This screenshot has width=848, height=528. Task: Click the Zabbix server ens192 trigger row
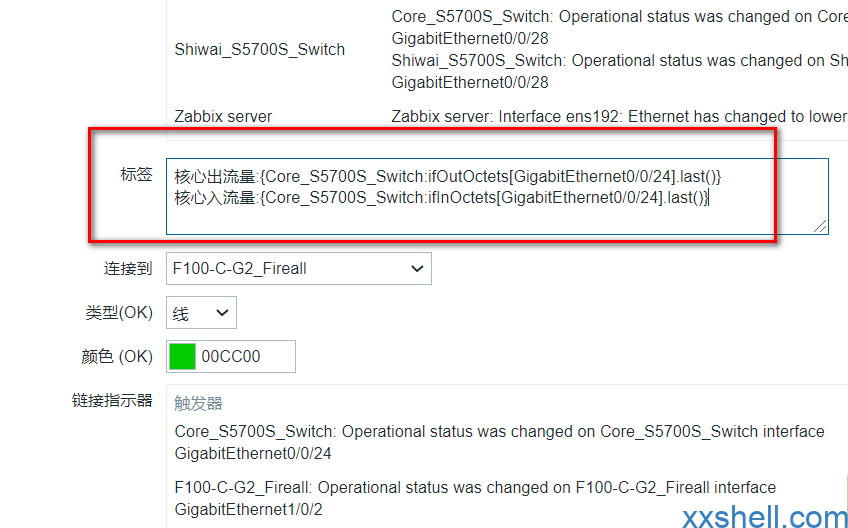click(619, 116)
